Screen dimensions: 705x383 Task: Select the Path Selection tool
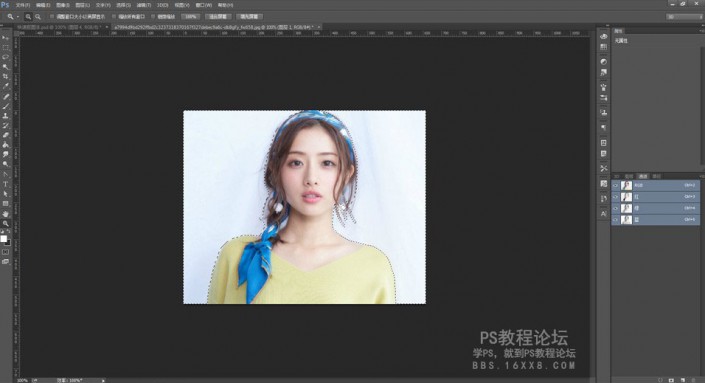(5, 194)
